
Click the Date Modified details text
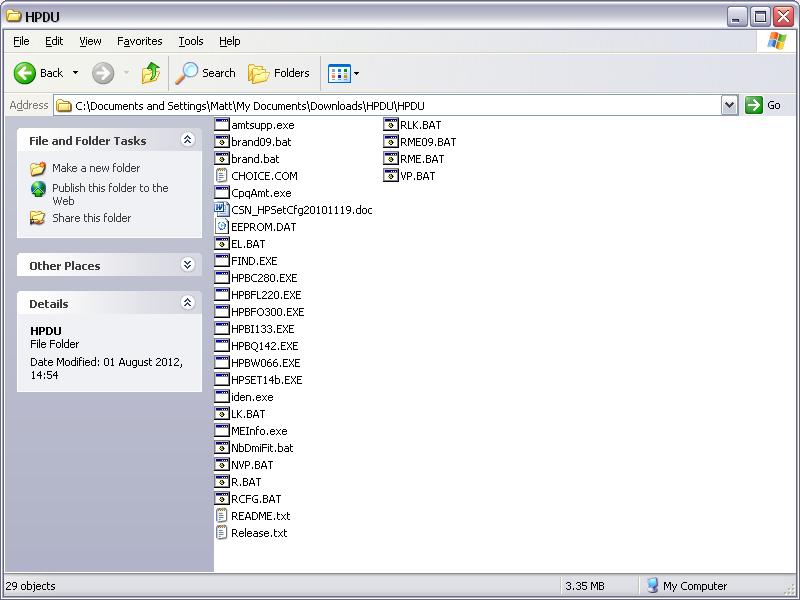point(106,368)
